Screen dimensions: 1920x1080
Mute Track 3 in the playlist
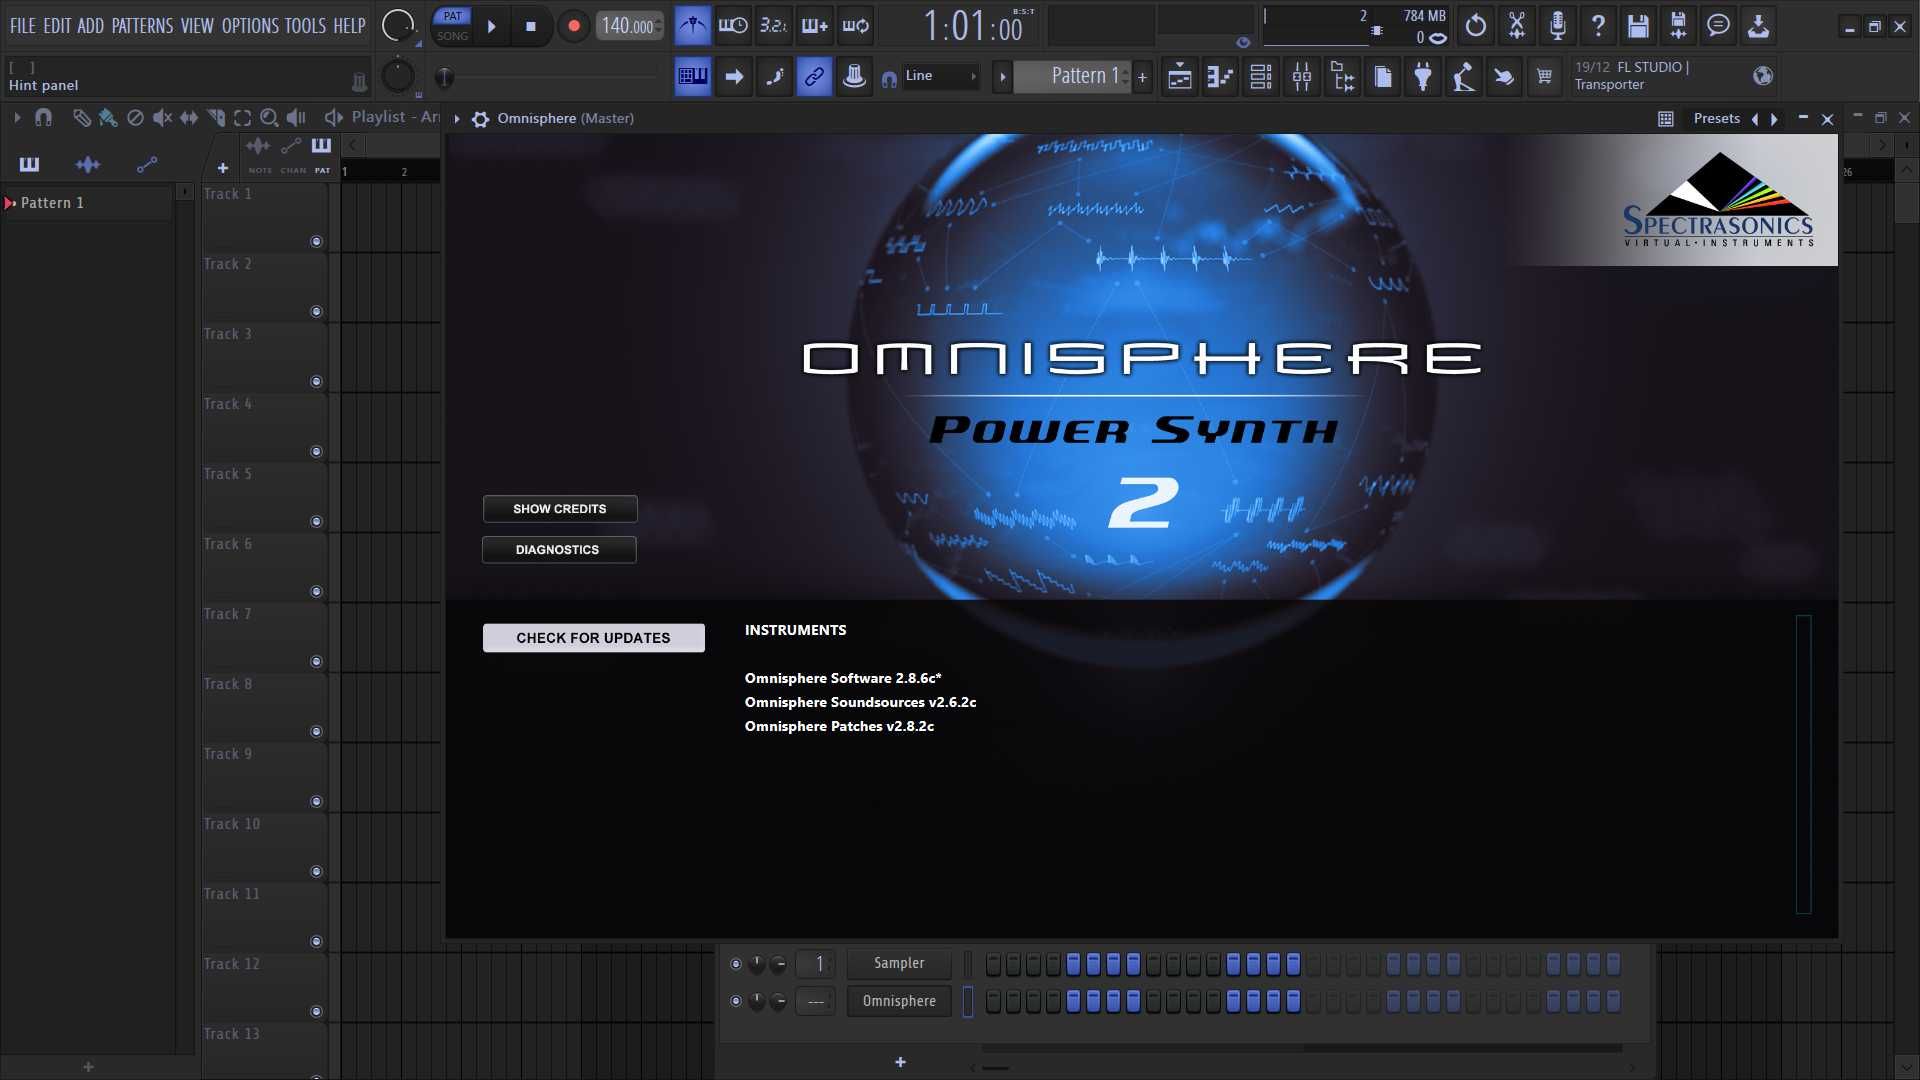pos(316,381)
